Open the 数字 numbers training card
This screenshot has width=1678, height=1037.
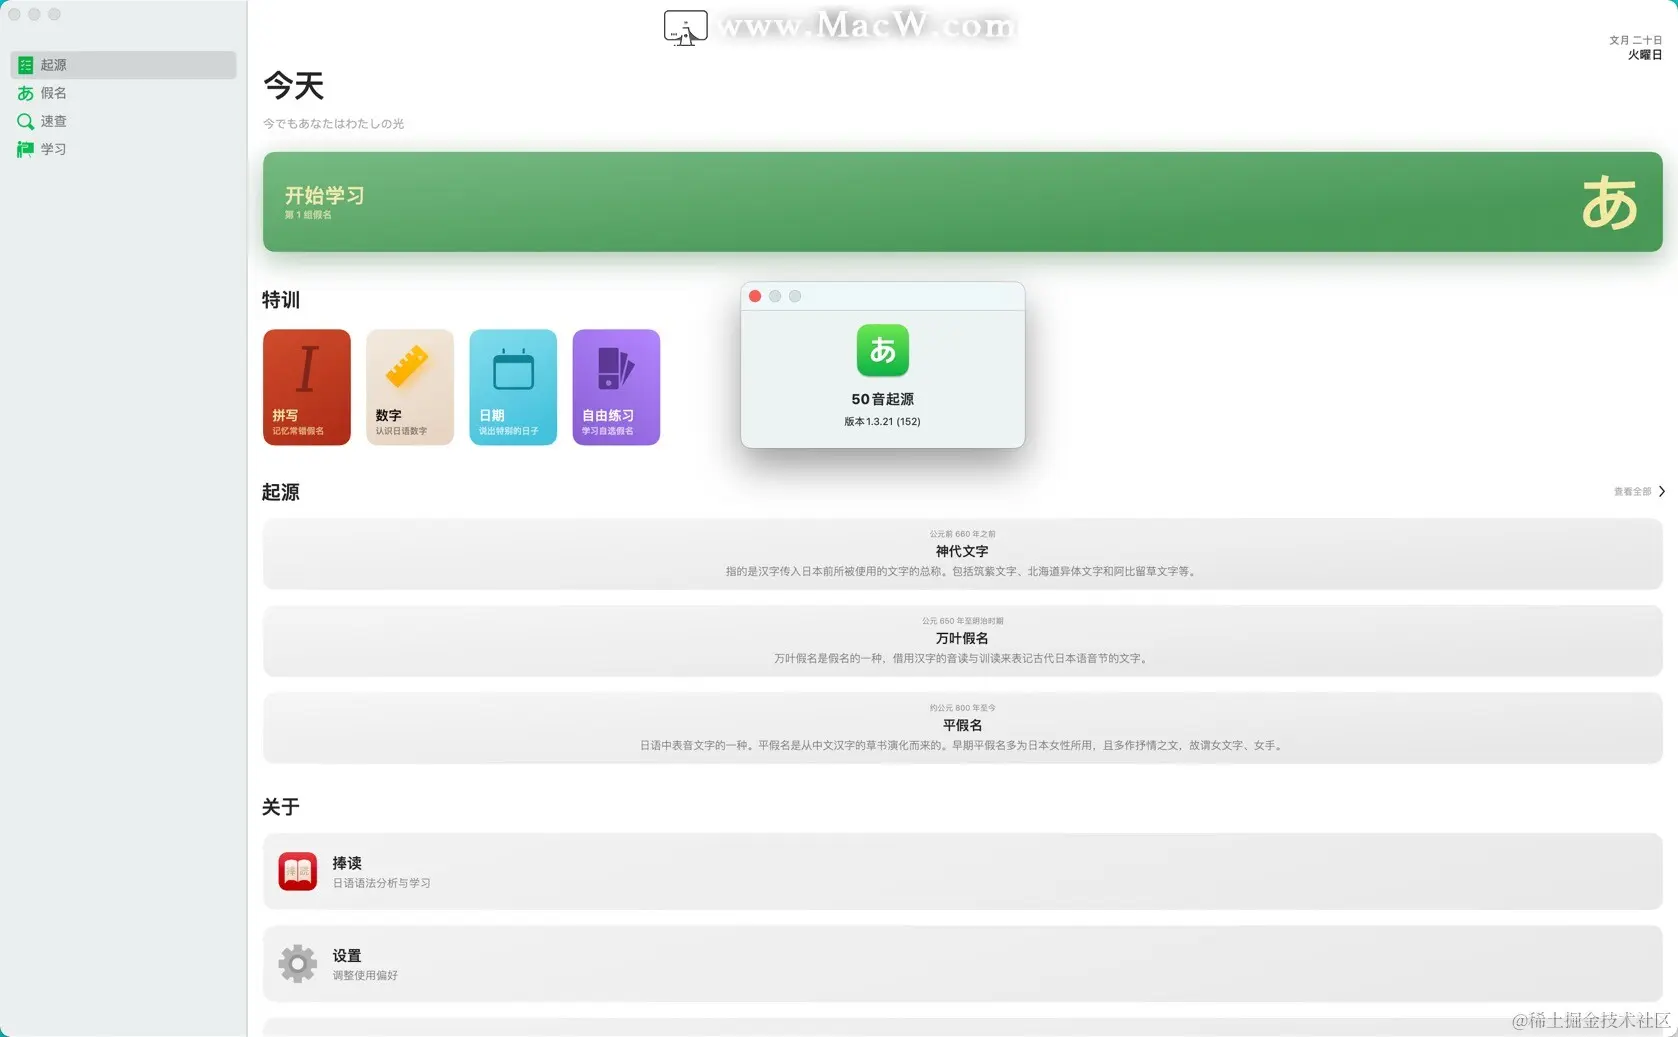[x=410, y=387]
